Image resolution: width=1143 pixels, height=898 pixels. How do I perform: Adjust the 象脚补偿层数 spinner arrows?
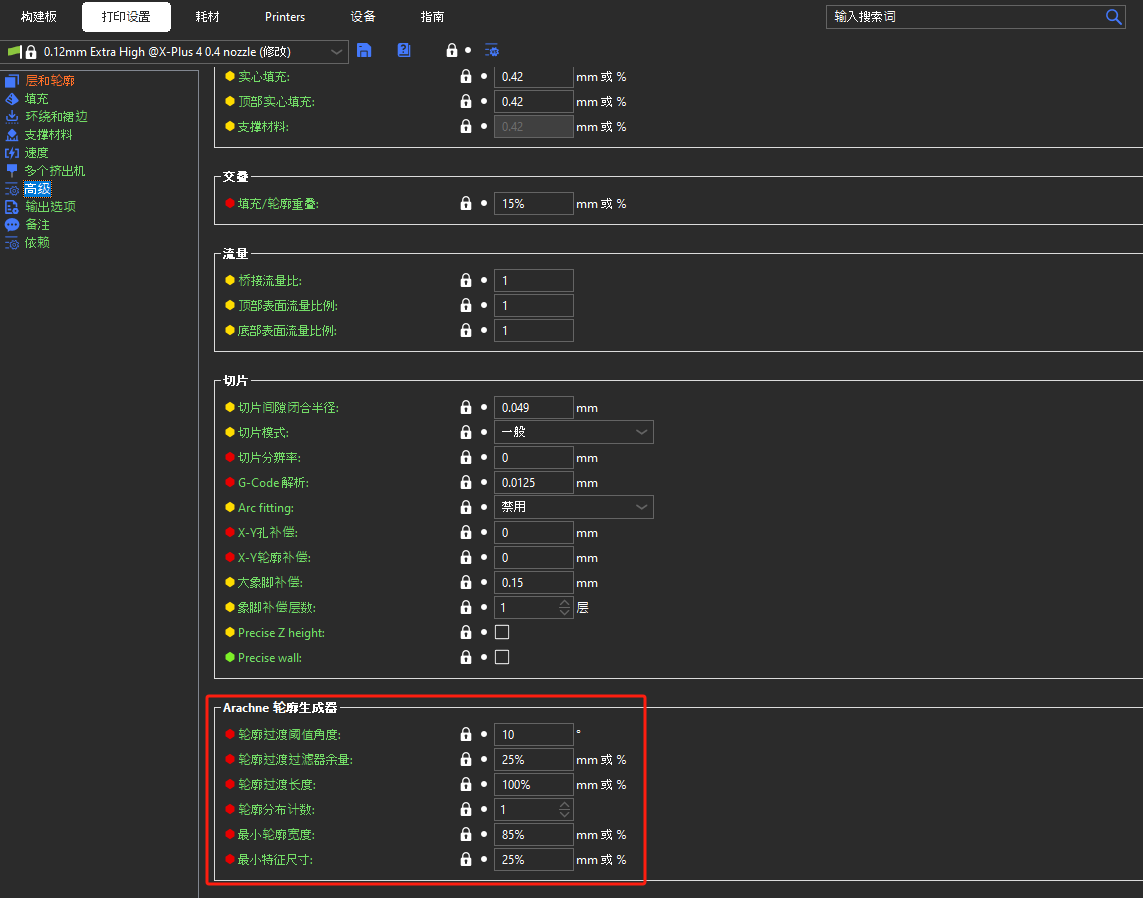(565, 607)
